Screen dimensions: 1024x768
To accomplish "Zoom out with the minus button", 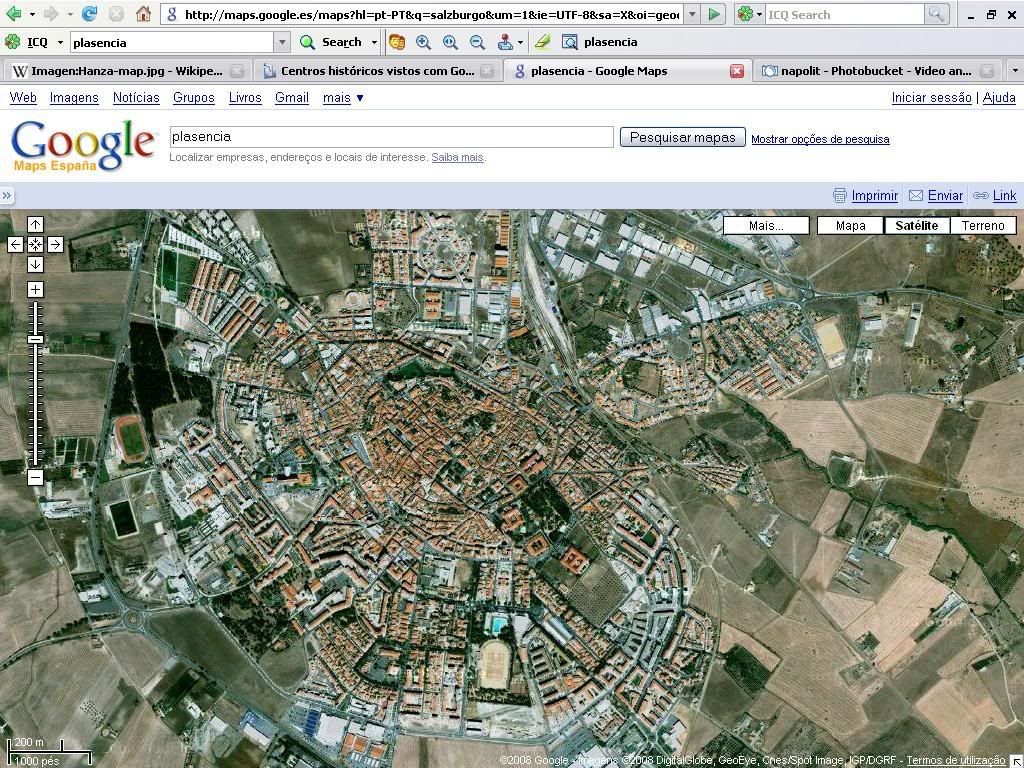I will tap(35, 477).
